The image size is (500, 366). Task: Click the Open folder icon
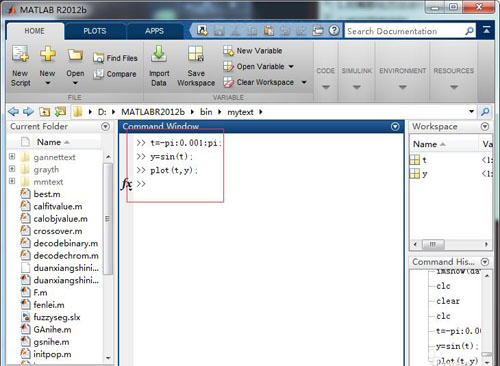coord(75,55)
